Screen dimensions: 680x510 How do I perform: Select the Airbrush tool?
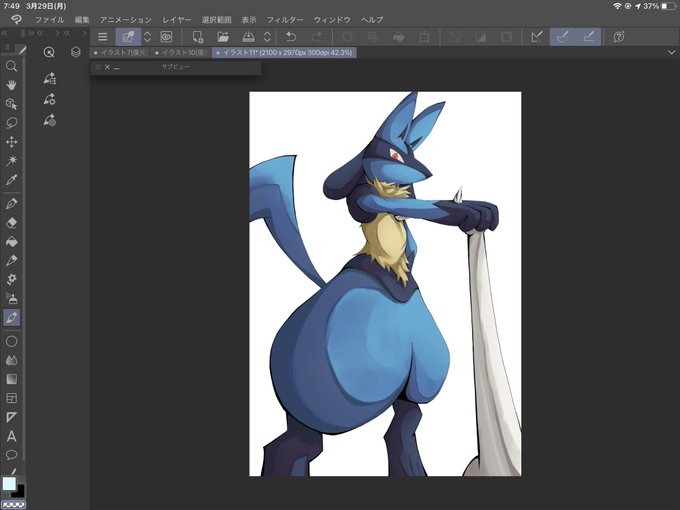point(12,298)
